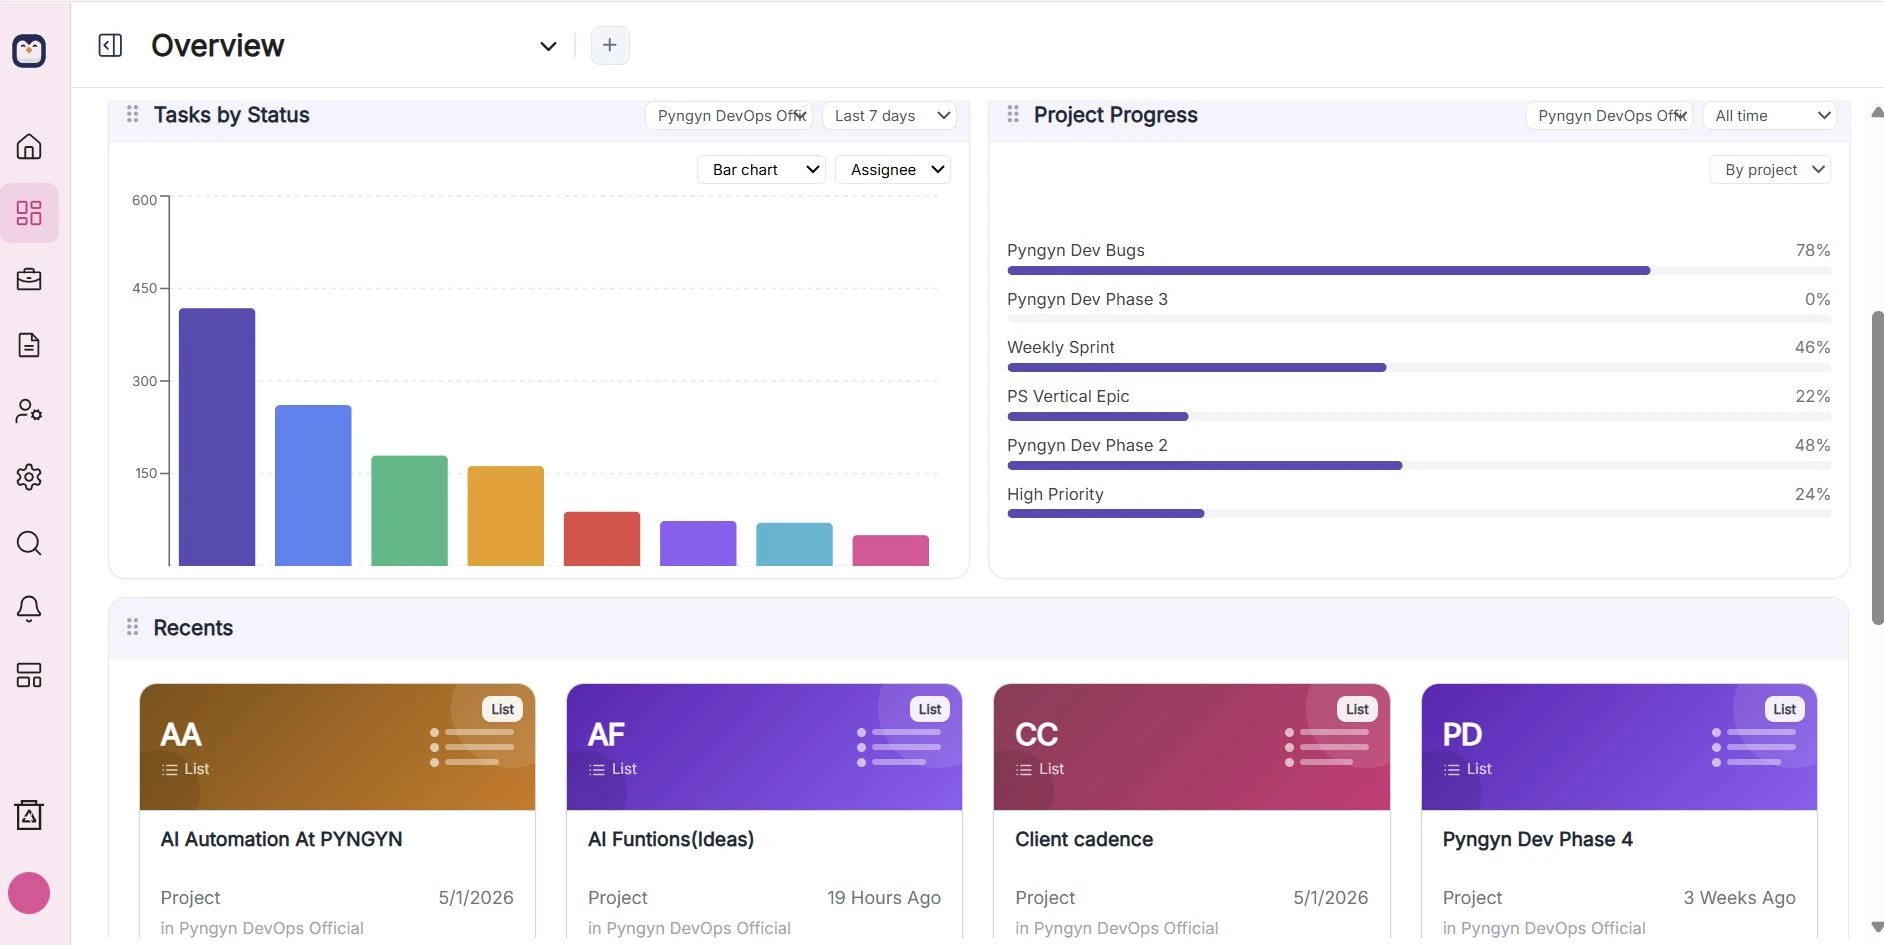1884x945 pixels.
Task: Open the gear Settings icon in the sidebar
Action: pyautogui.click(x=29, y=477)
